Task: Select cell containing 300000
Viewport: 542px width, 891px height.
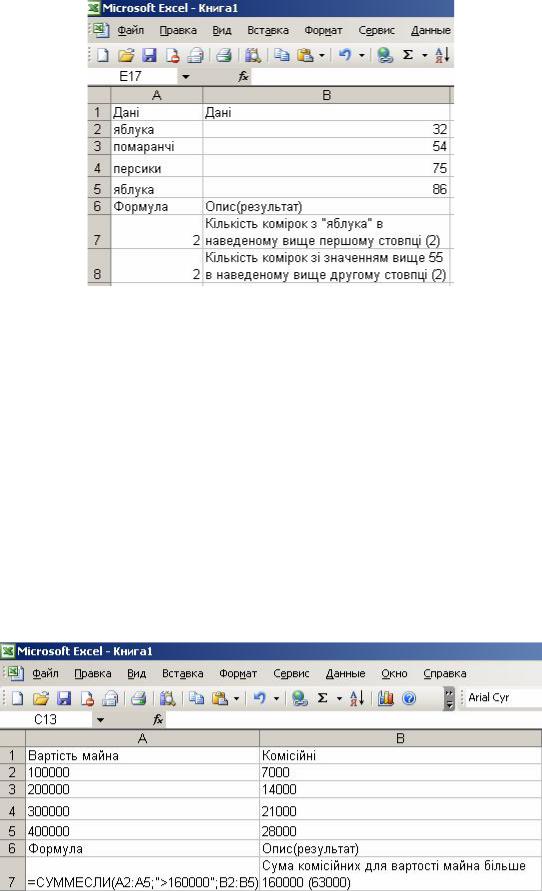Action: pyautogui.click(x=142, y=809)
